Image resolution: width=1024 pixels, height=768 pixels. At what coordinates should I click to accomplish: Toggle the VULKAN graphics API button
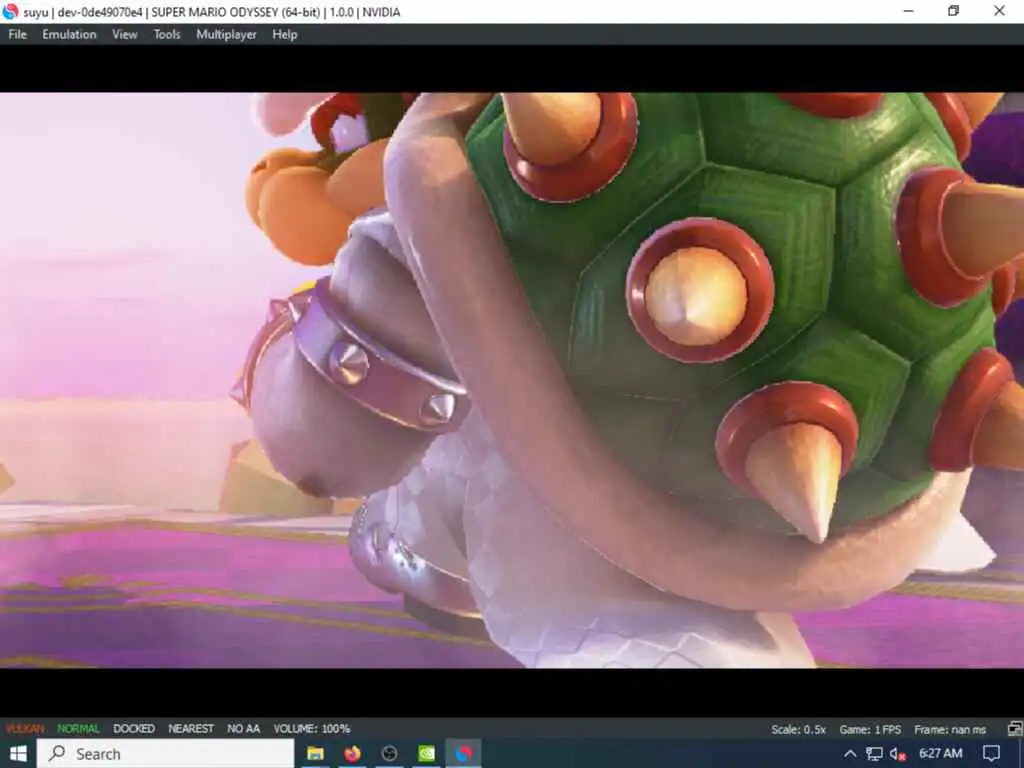tap(25, 728)
